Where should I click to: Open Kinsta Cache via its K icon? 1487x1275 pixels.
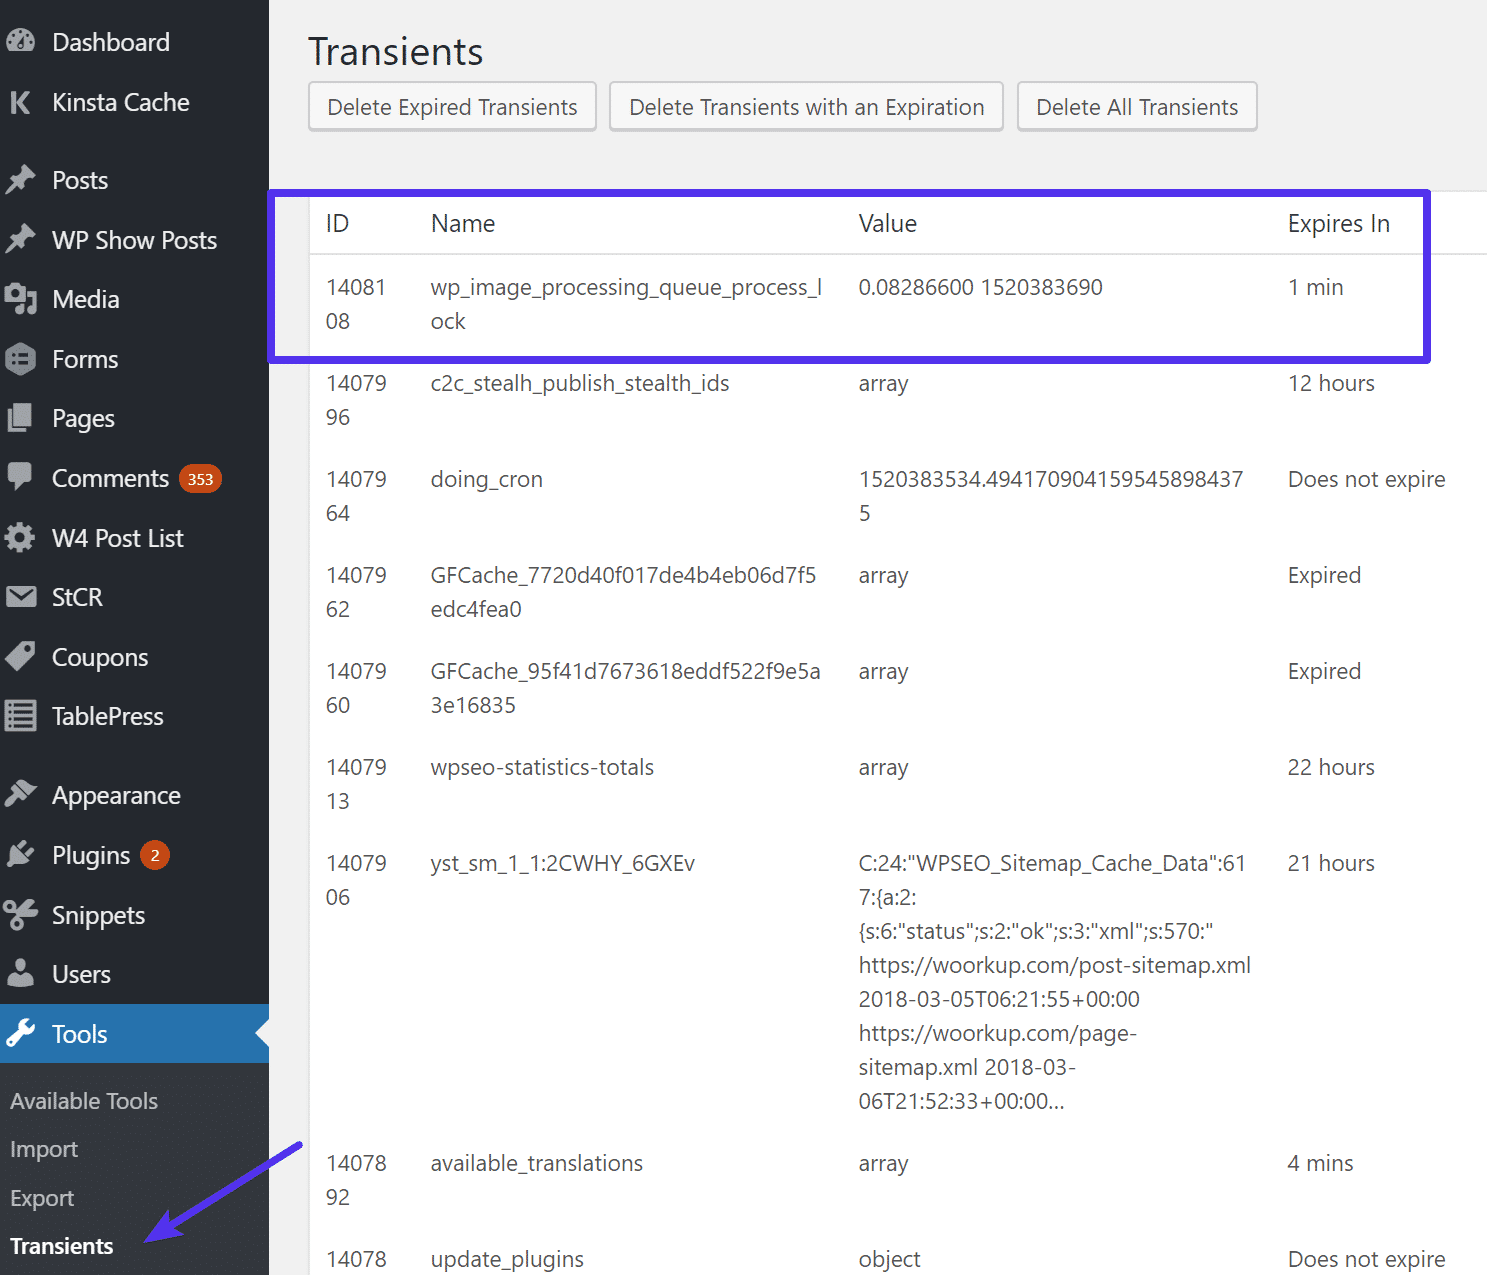[20, 102]
